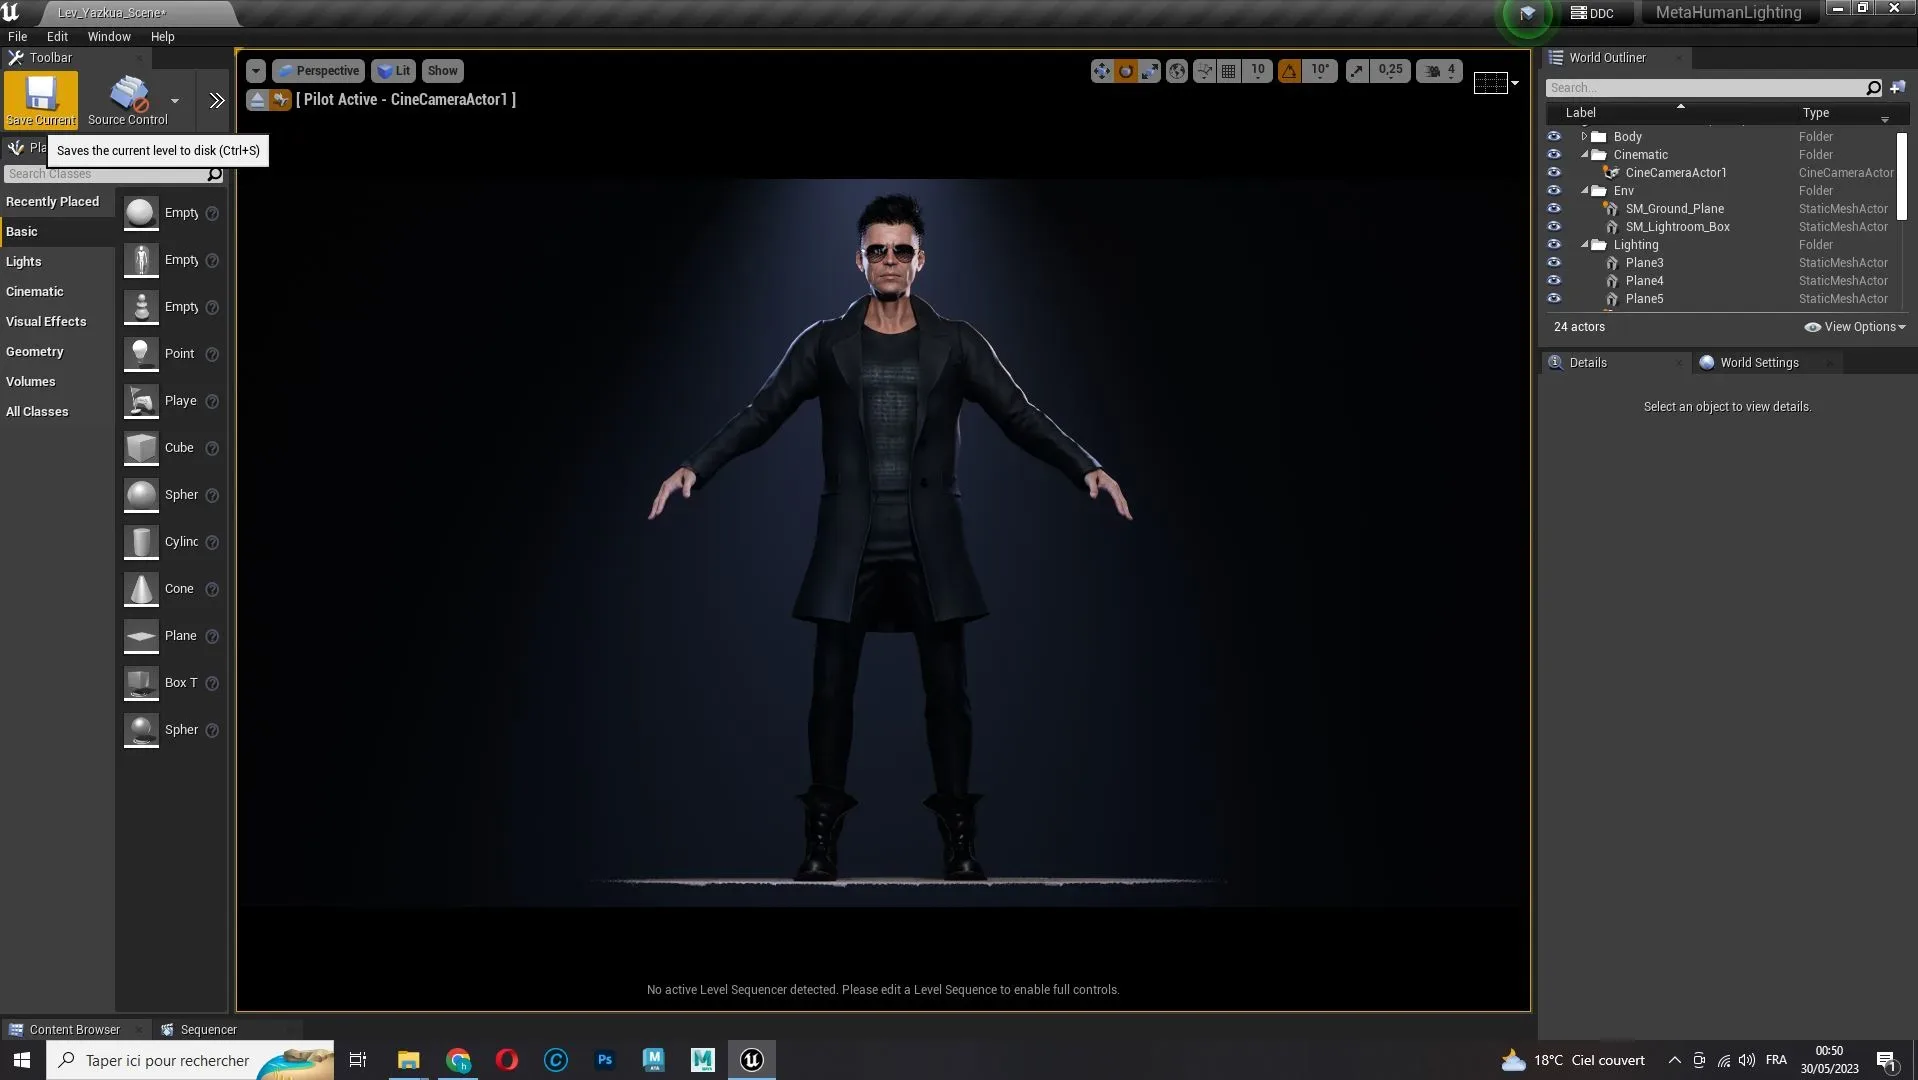Hide the Lighting folder in World Outliner
Image resolution: width=1918 pixels, height=1080 pixels.
click(x=1554, y=244)
